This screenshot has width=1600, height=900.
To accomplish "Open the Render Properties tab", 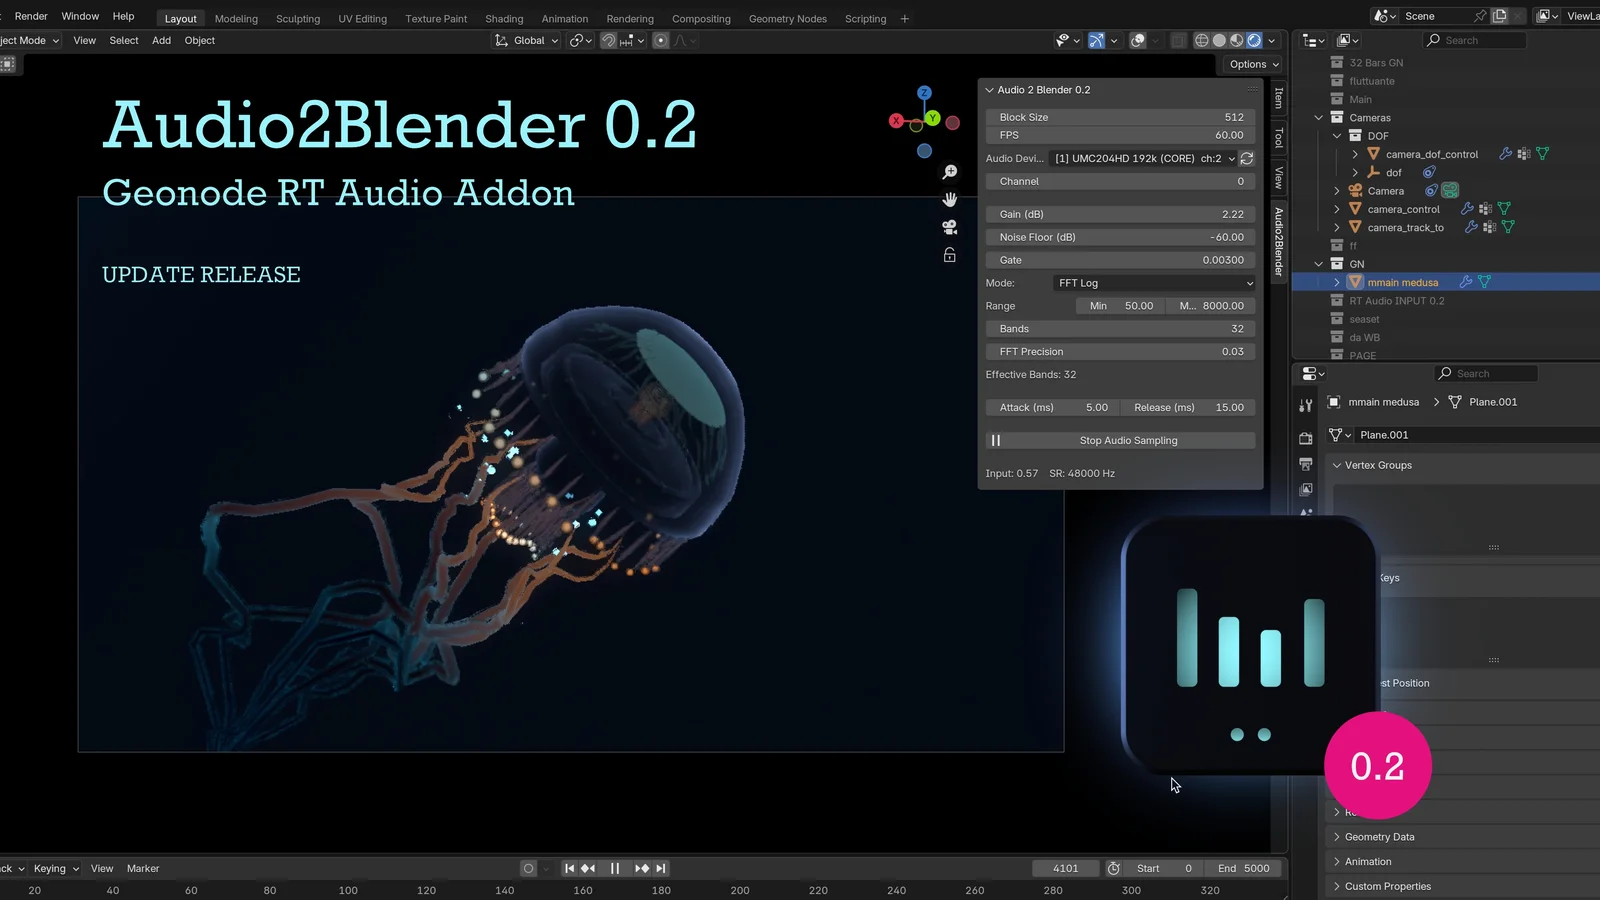I will pos(1305,437).
